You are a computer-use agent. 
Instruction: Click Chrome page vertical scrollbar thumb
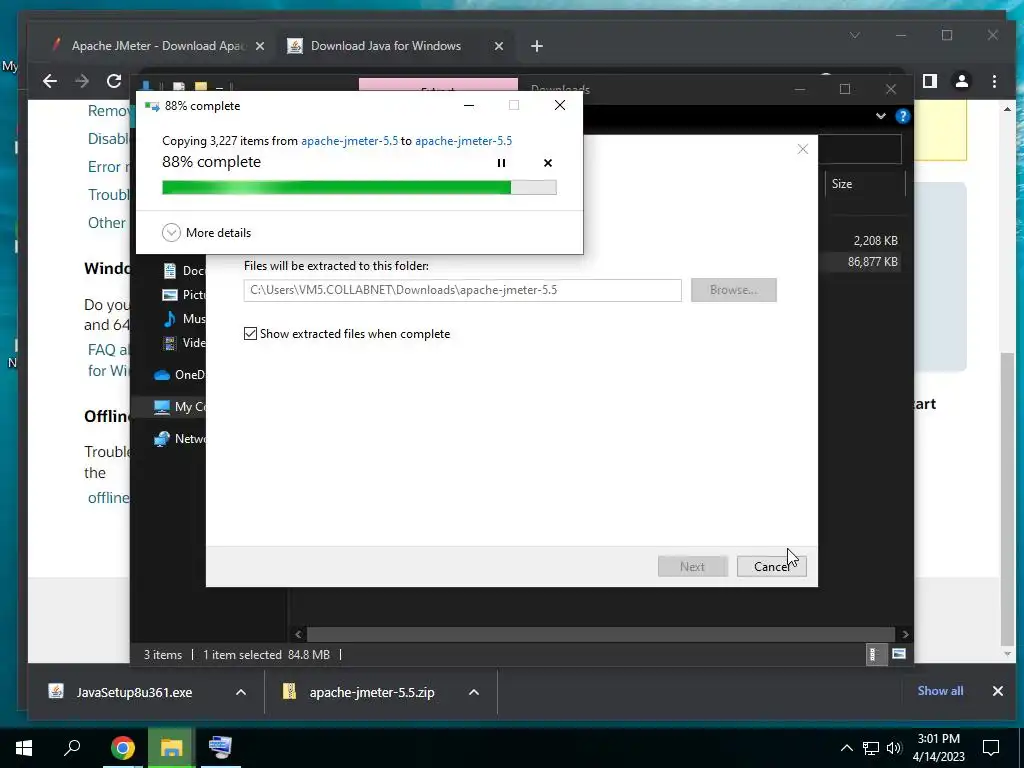coord(1007,498)
